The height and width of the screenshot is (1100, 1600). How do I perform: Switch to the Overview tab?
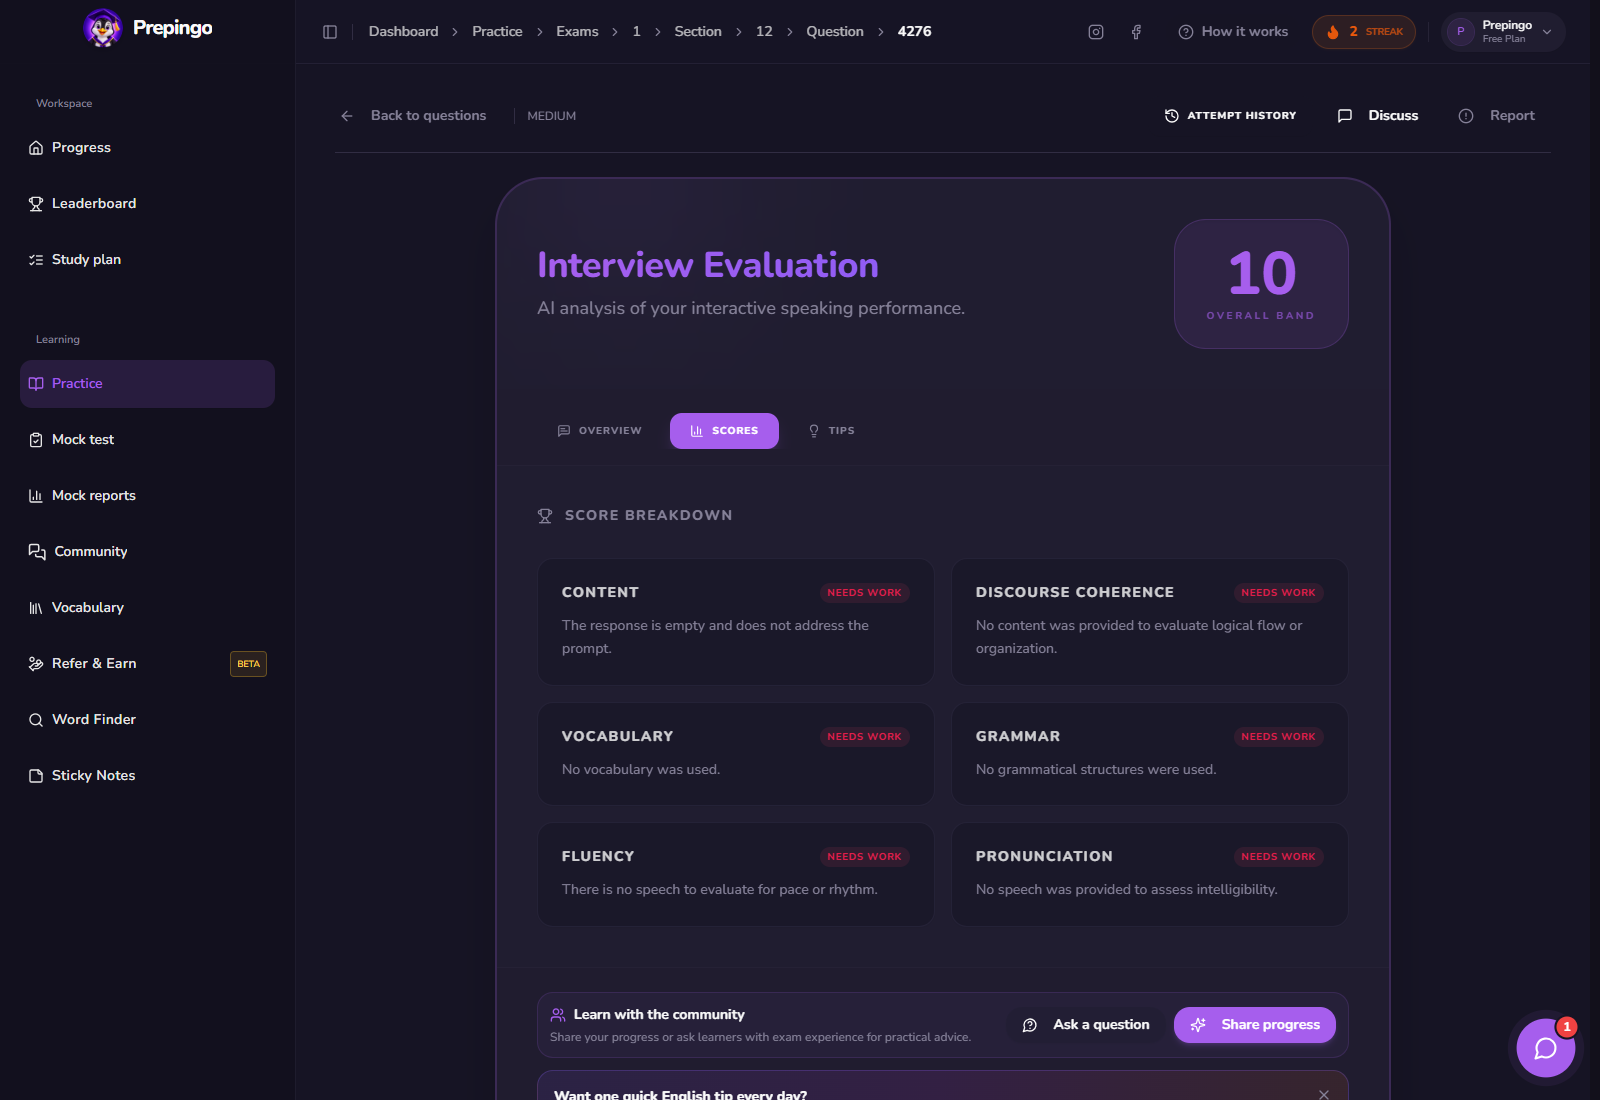[600, 431]
